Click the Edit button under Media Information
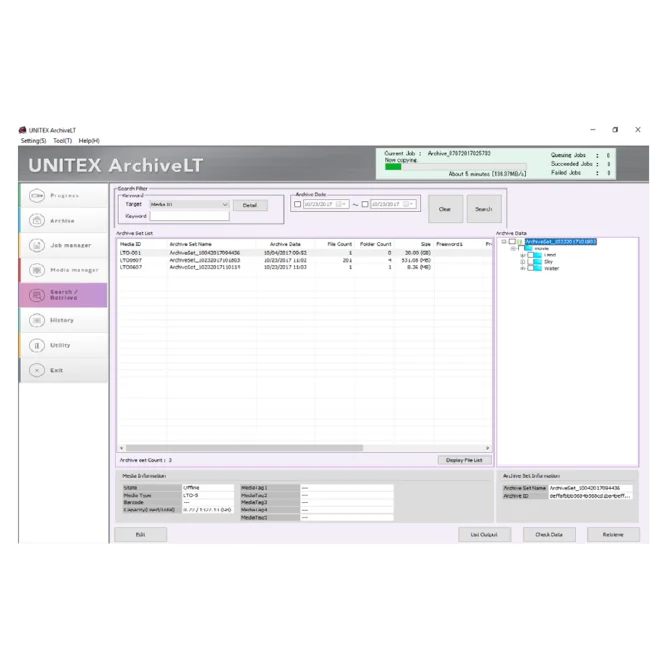The width and height of the screenshot is (670, 670). (141, 535)
